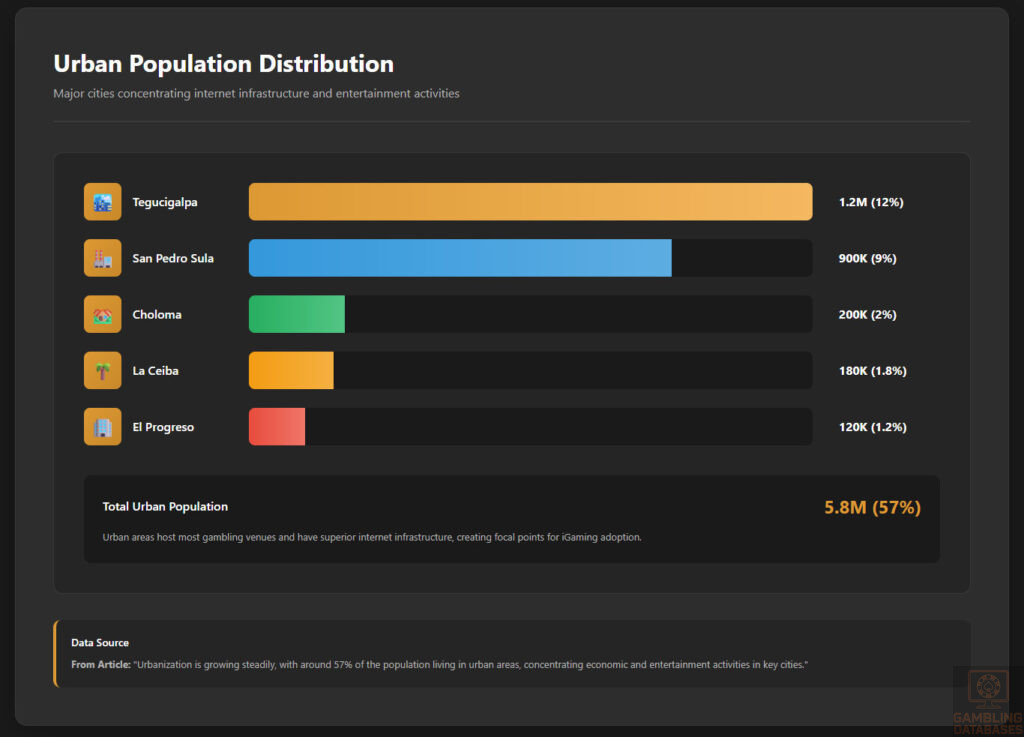Image resolution: width=1024 pixels, height=737 pixels.
Task: Toggle the Tegucigalpa population bar highlight
Action: (530, 201)
